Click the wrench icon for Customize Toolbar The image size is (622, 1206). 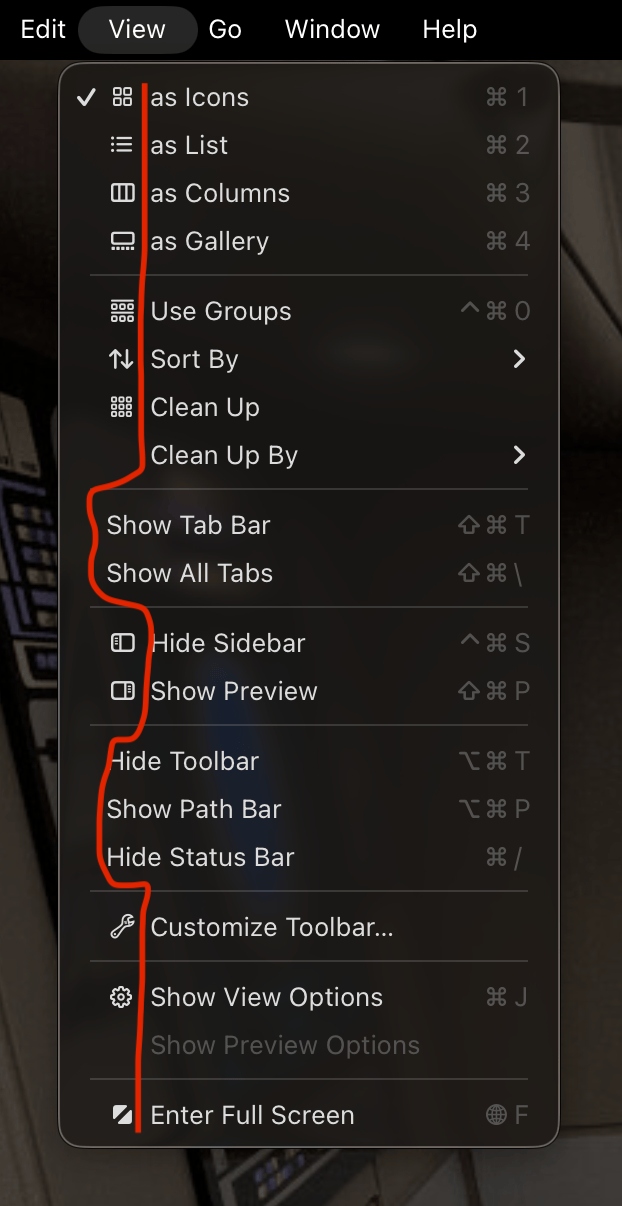coord(122,927)
